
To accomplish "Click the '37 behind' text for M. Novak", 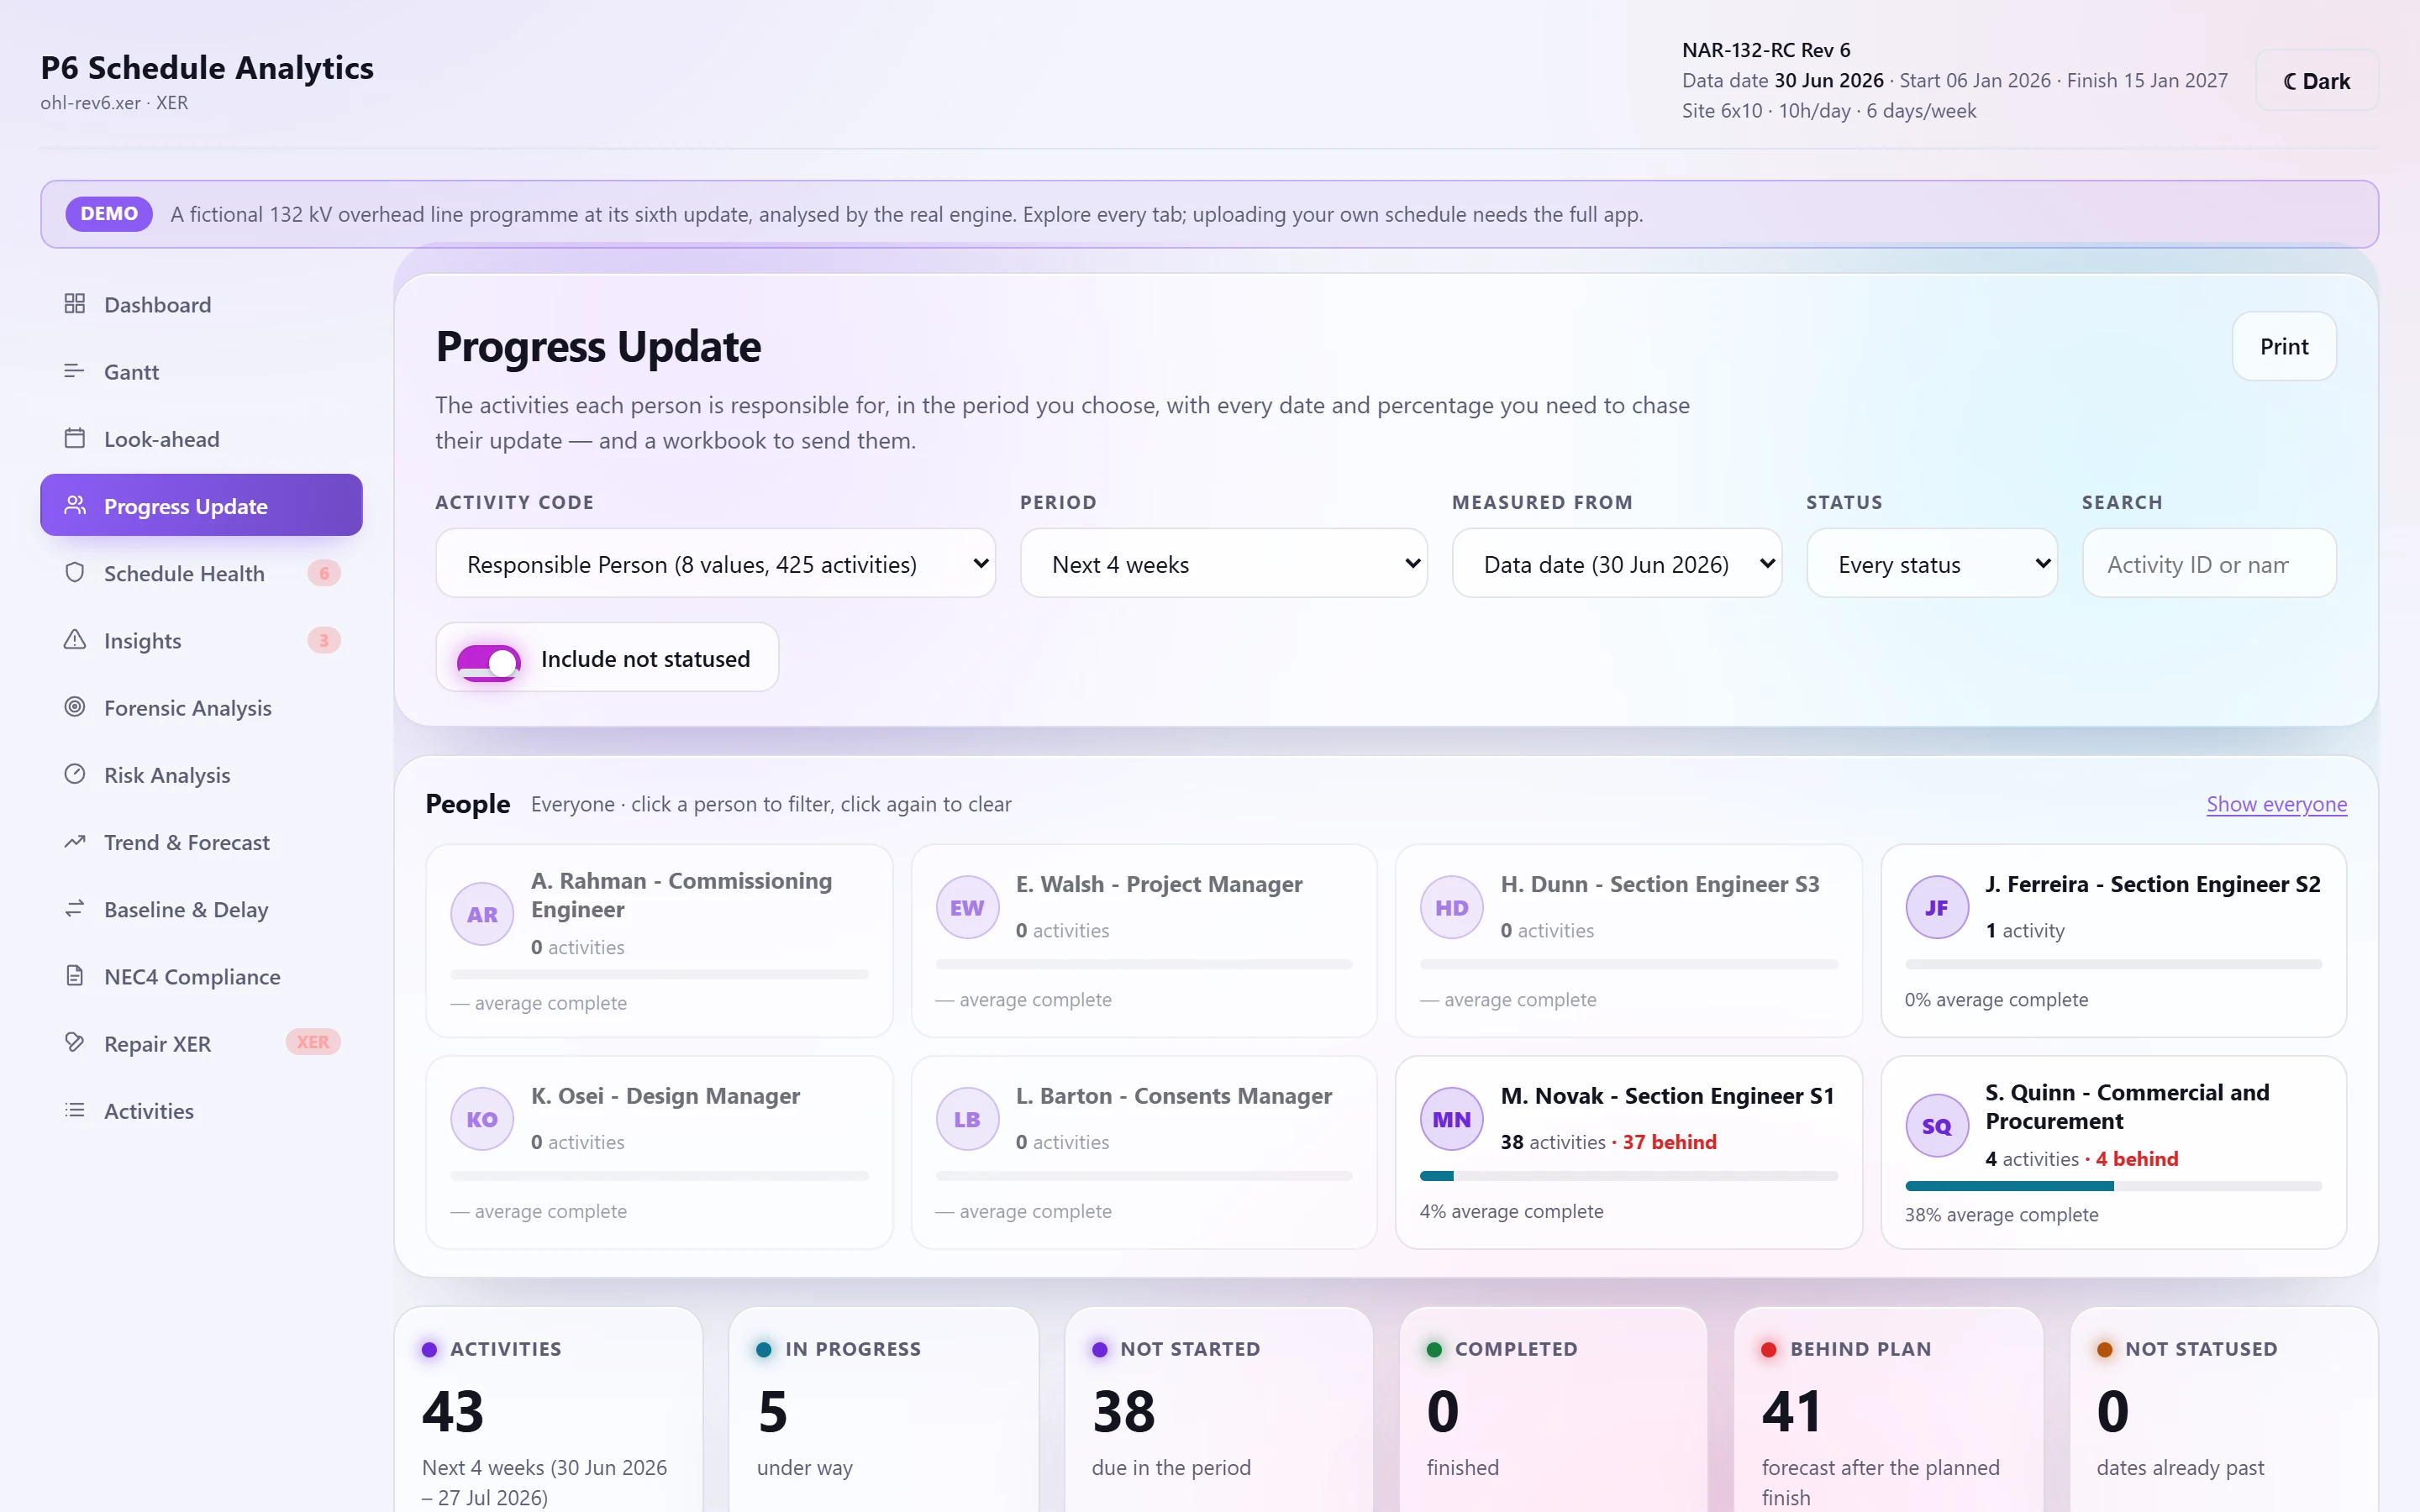I will pyautogui.click(x=1669, y=1142).
